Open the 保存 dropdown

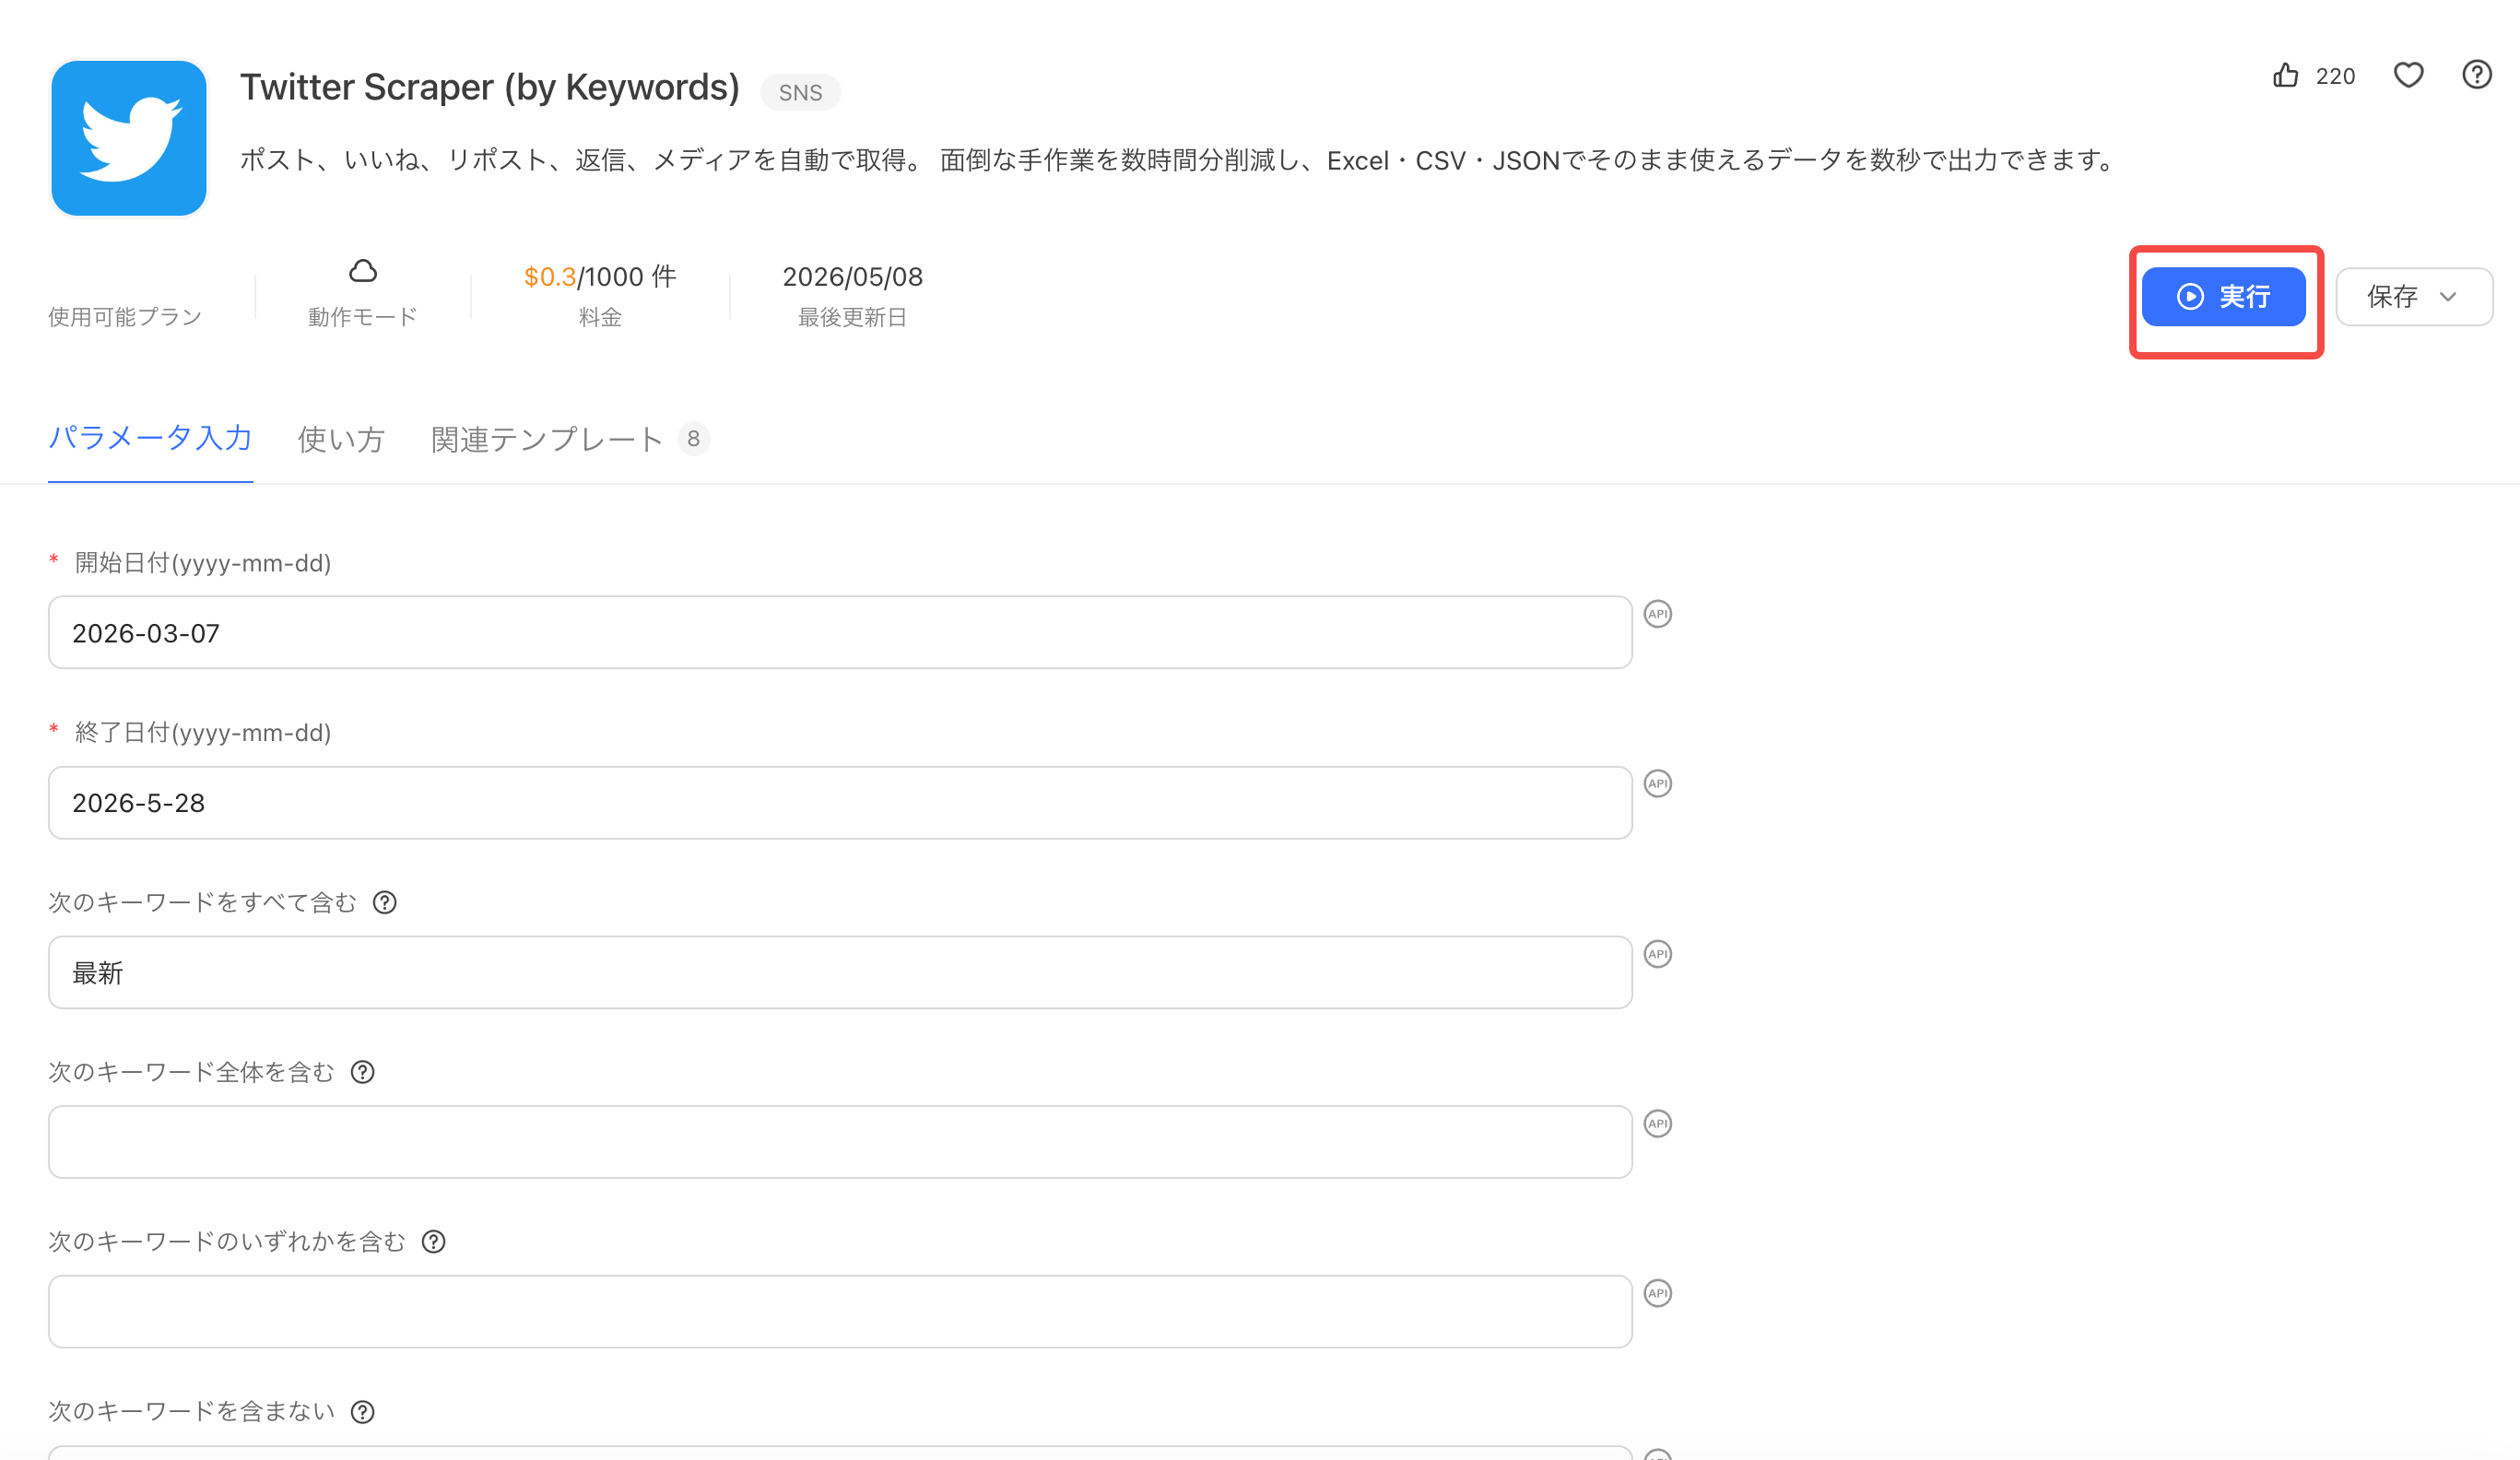point(2413,297)
